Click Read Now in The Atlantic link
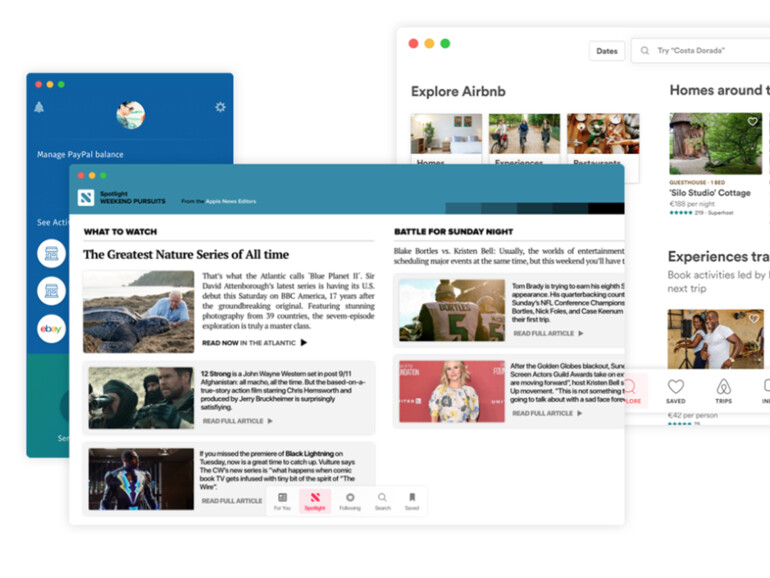 (x=249, y=343)
